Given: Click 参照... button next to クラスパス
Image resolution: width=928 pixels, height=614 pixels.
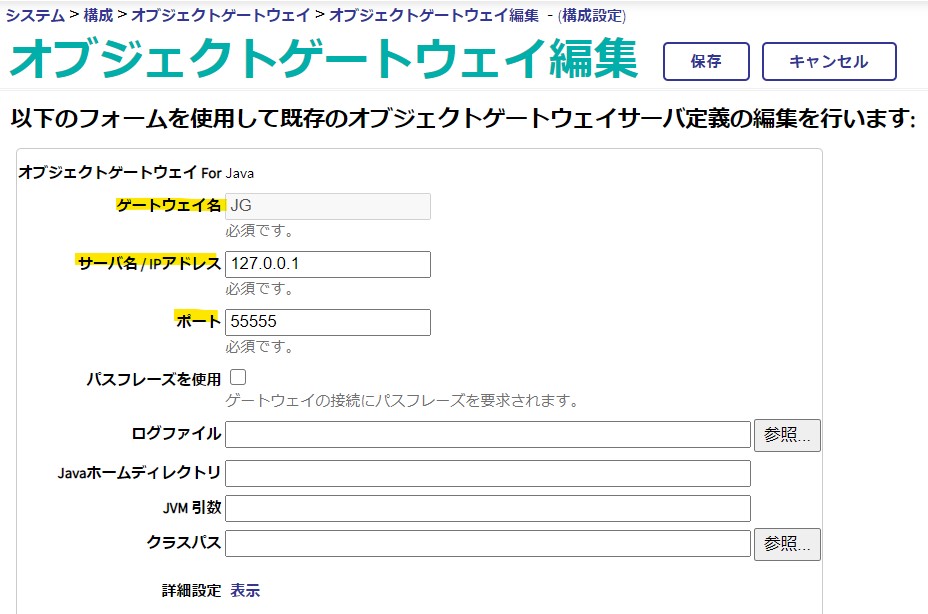Looking at the screenshot, I should (787, 544).
